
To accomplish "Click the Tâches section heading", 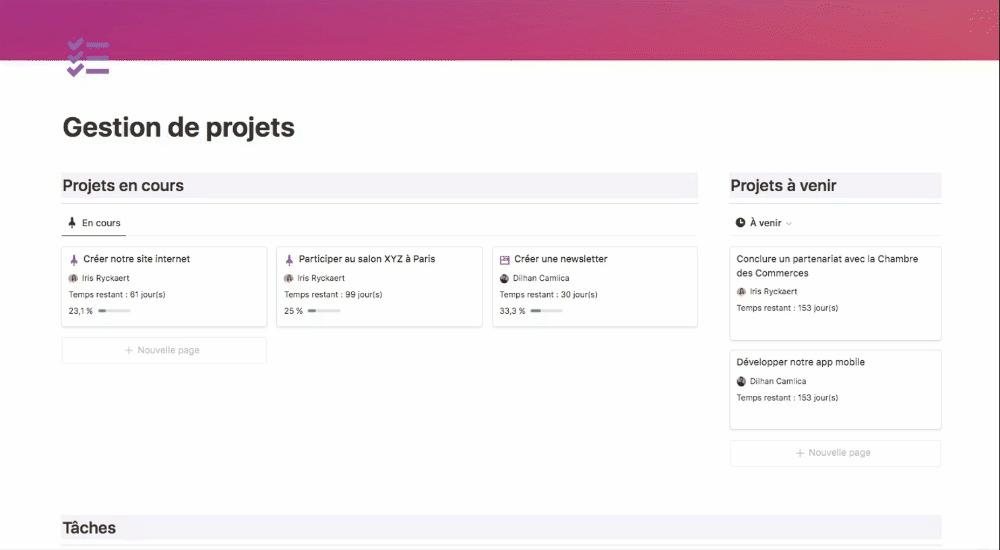I will click(x=89, y=528).
